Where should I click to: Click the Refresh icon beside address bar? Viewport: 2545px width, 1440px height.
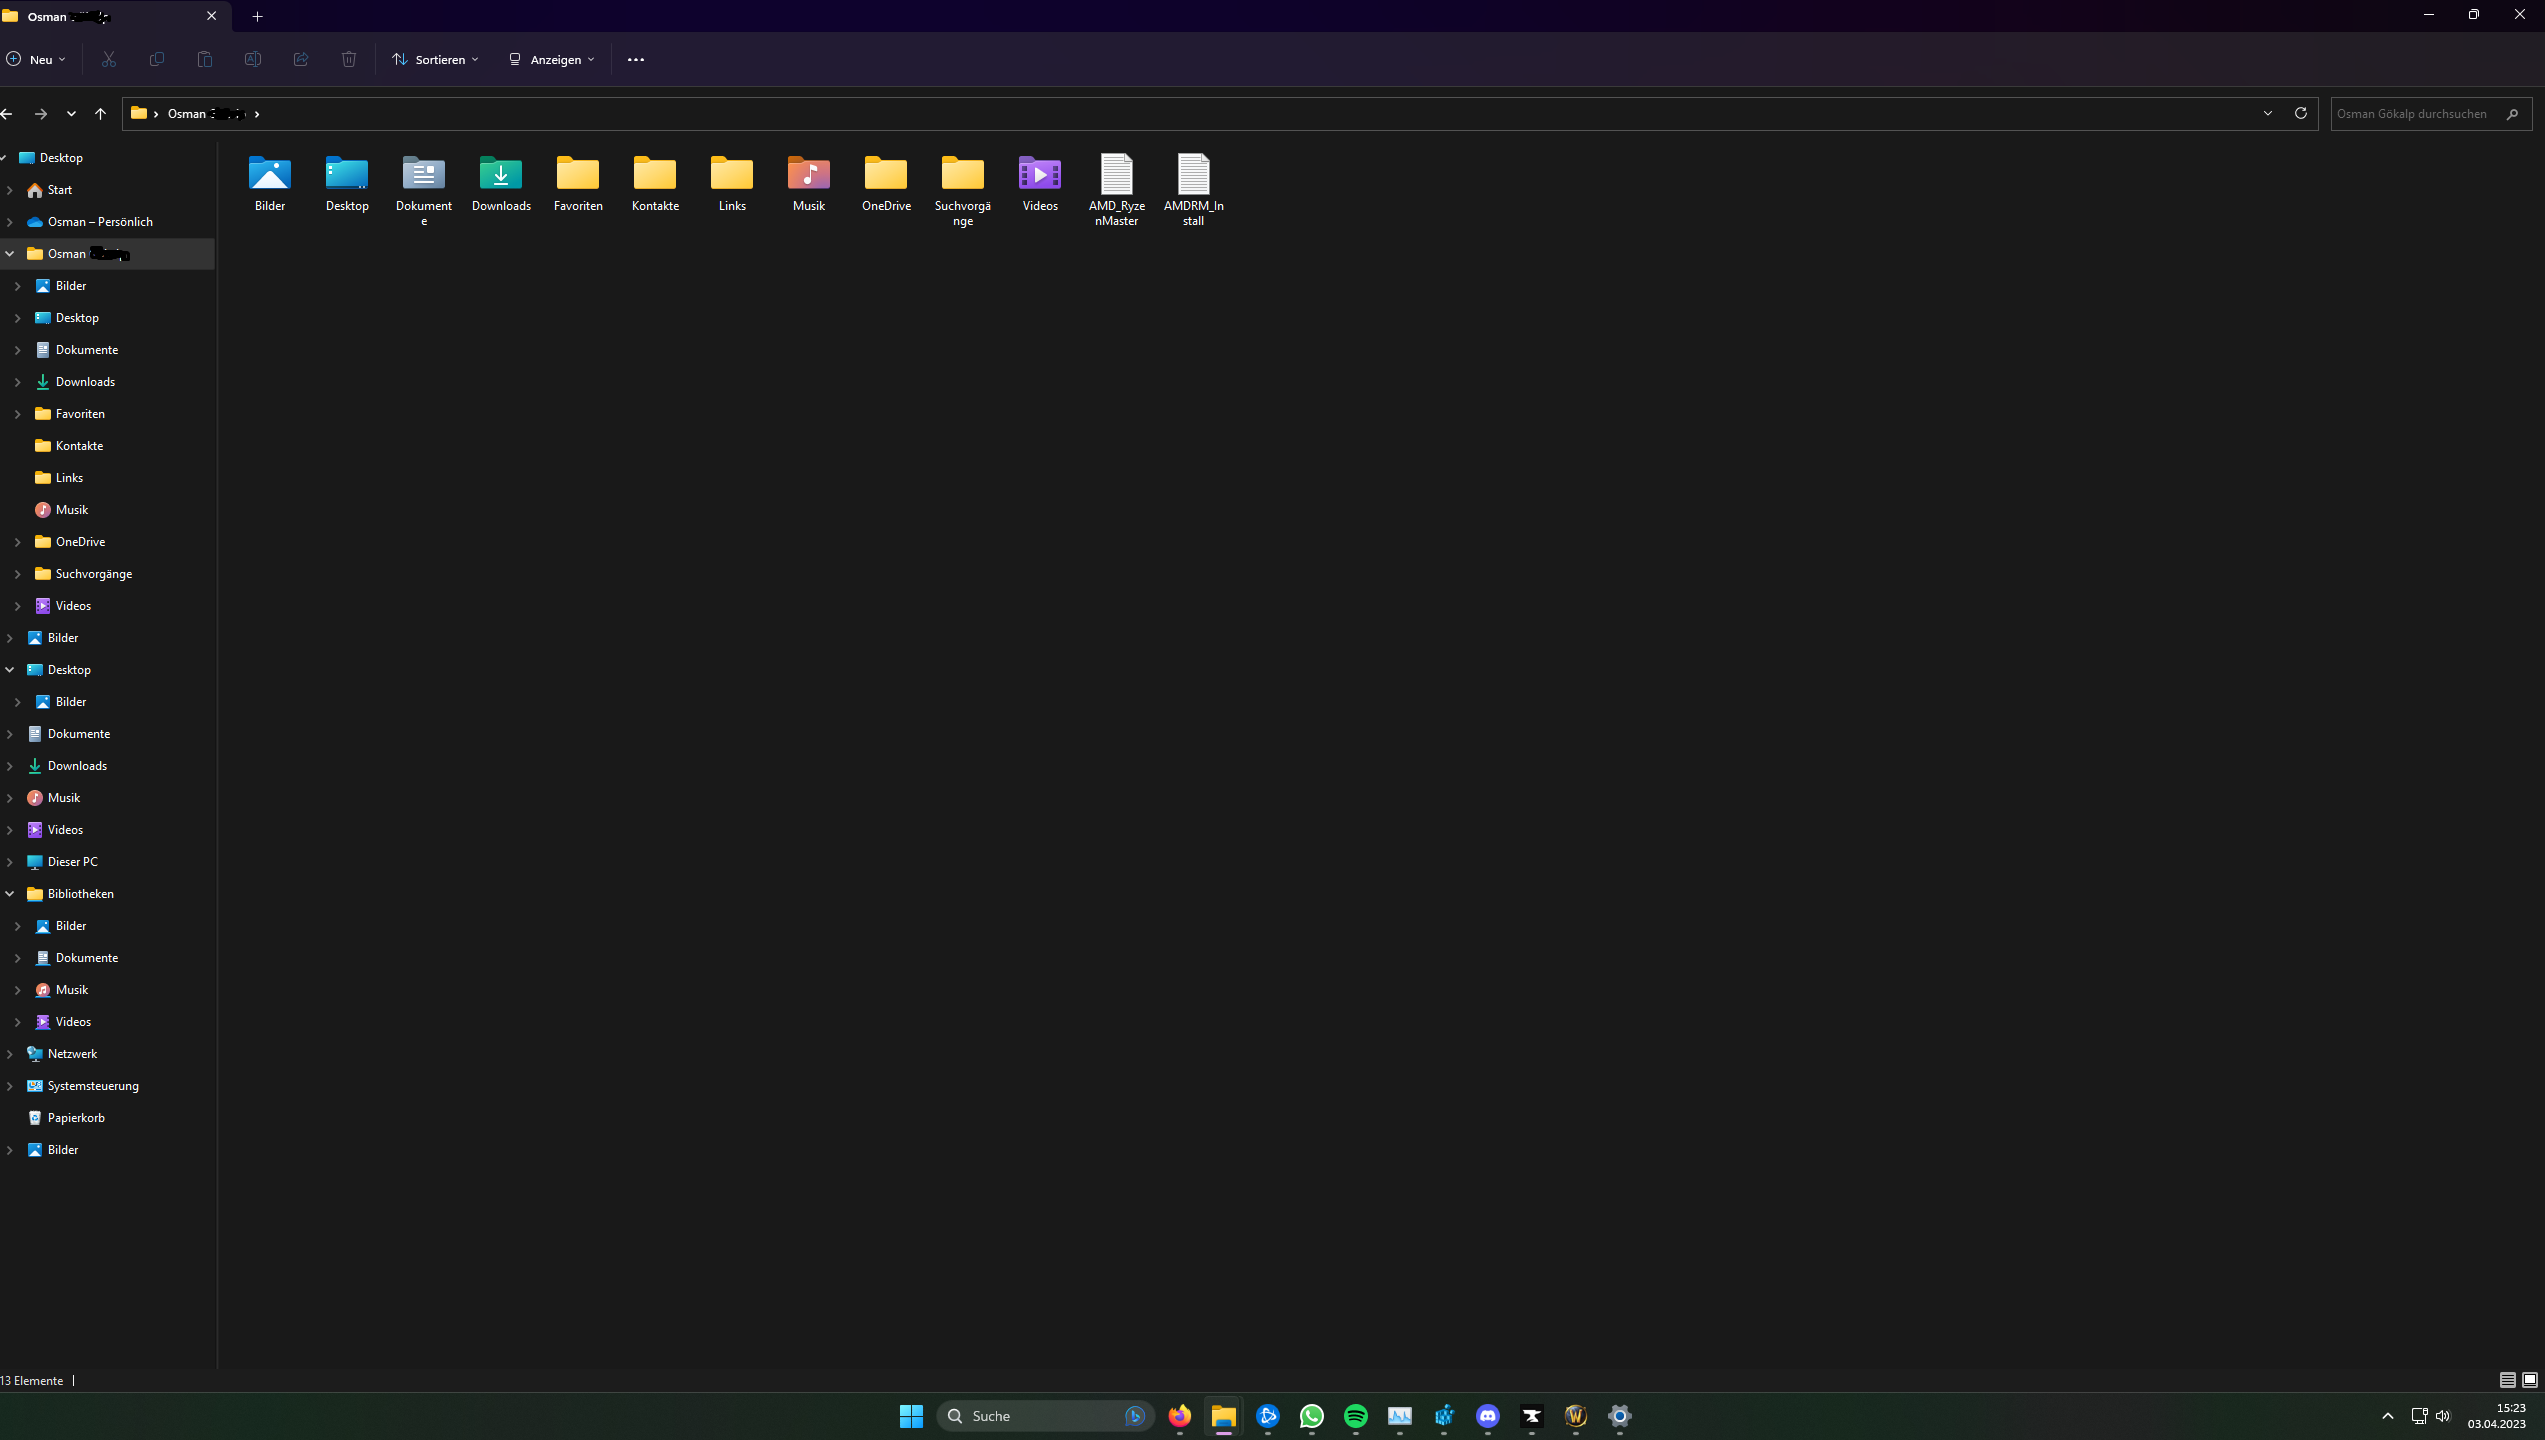coord(2300,113)
